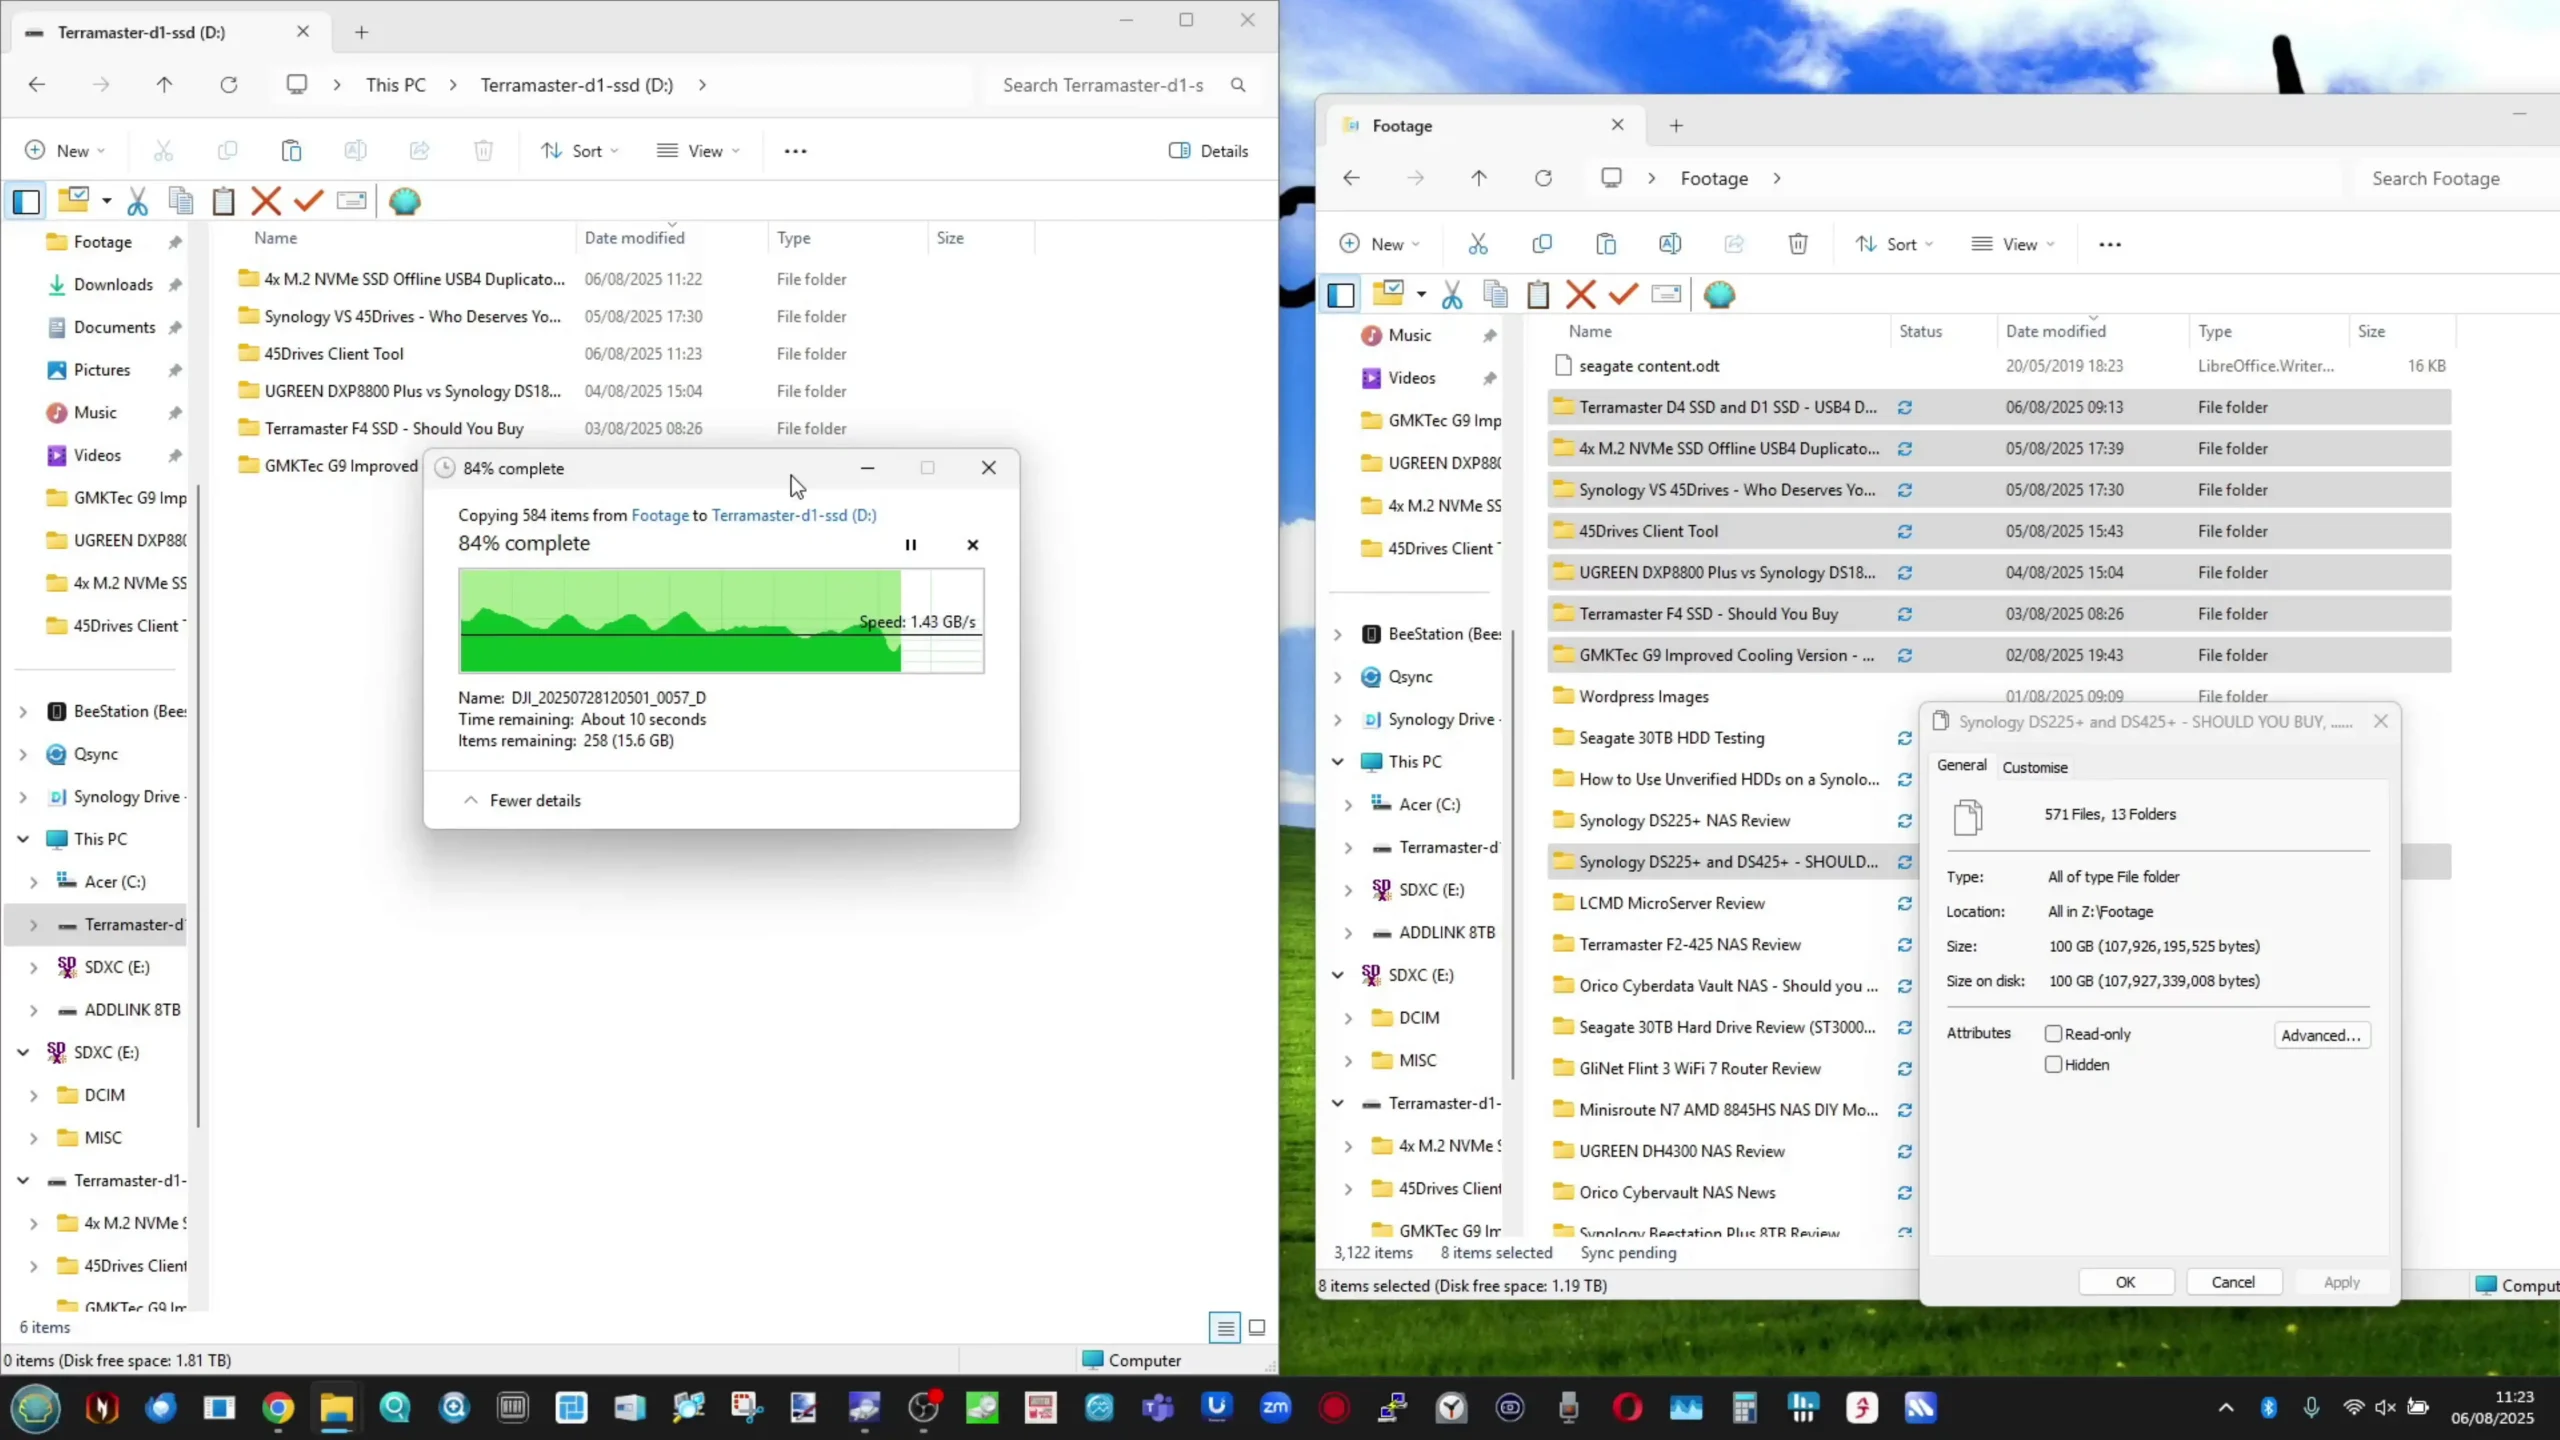Go up one level in Terramaster window
This screenshot has width=2560, height=1440.
tap(164, 85)
